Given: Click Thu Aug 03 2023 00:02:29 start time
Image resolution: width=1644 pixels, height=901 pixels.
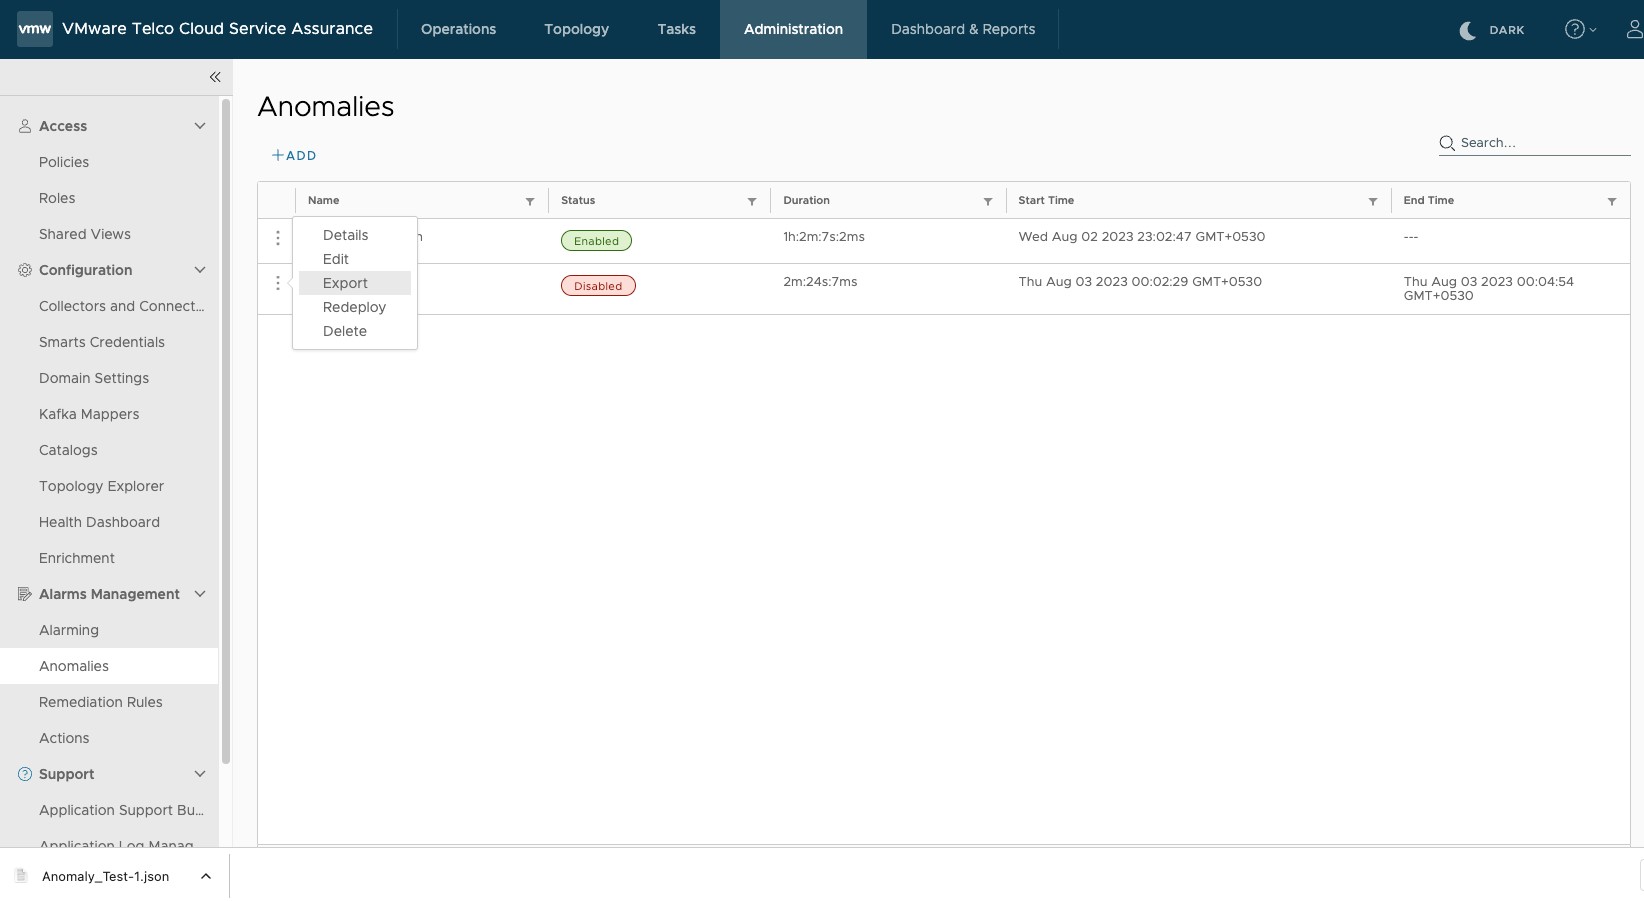Looking at the screenshot, I should (x=1140, y=282).
